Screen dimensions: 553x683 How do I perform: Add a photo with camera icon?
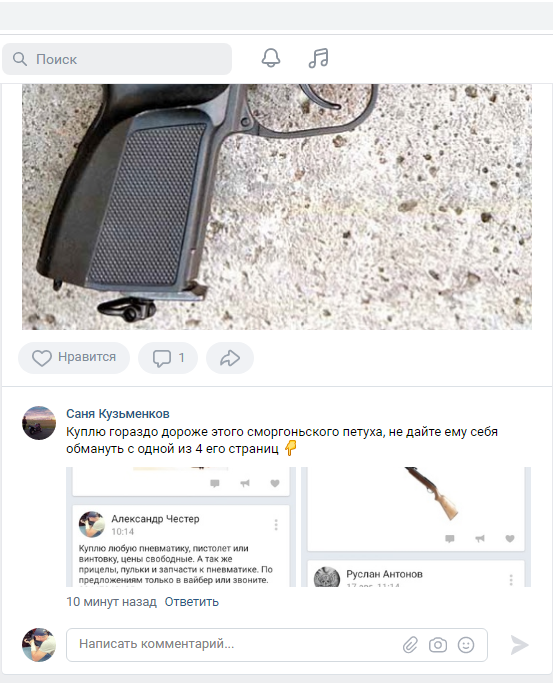click(438, 645)
